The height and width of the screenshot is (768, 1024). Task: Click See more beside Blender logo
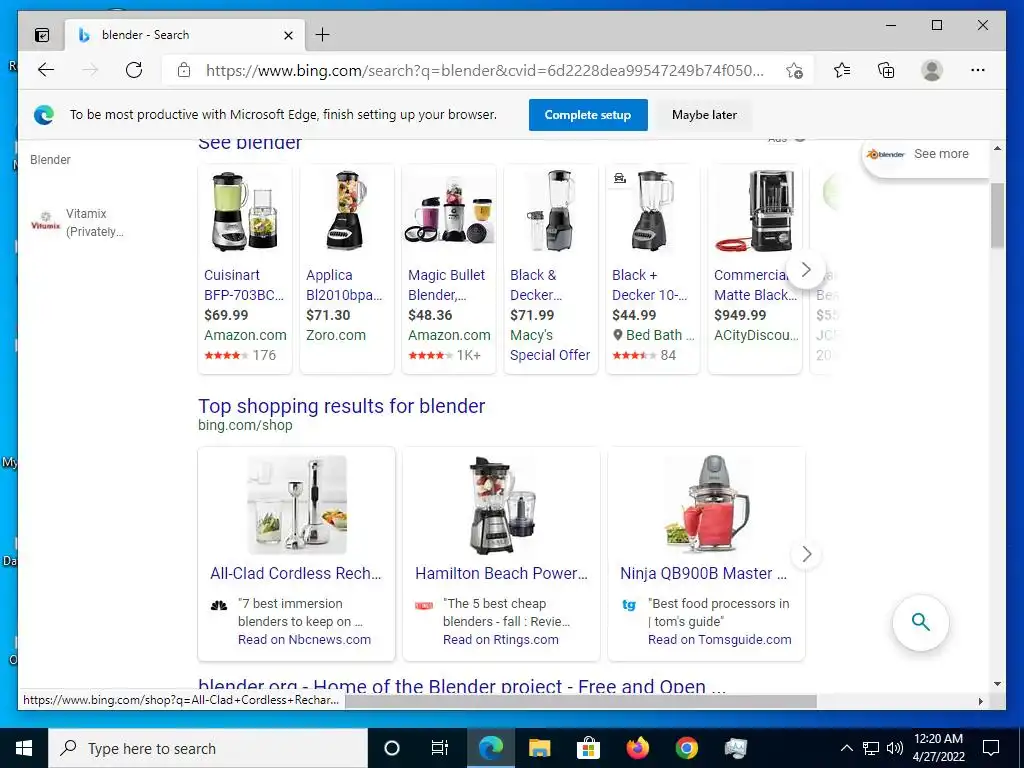pos(941,154)
